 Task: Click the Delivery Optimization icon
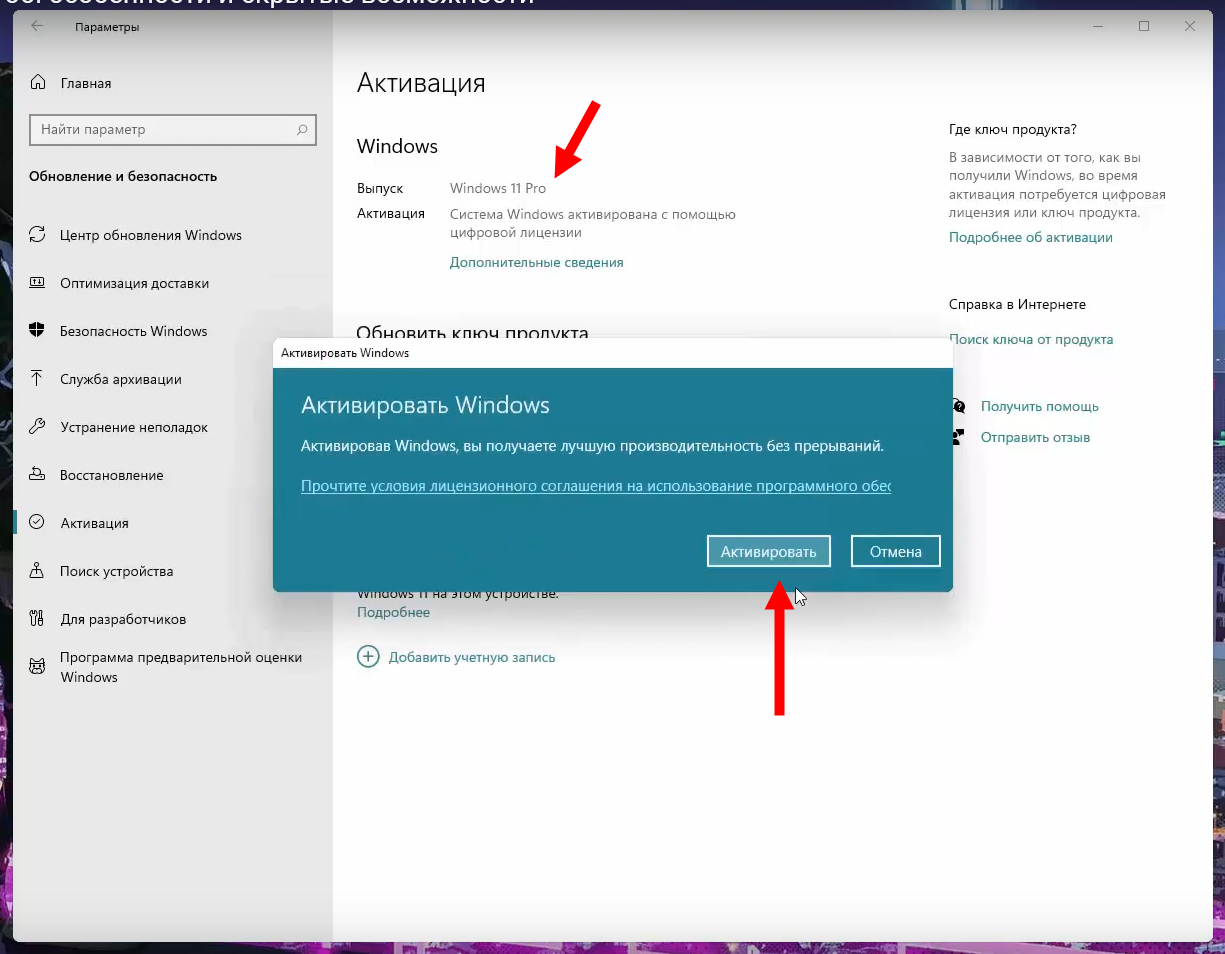pyautogui.click(x=37, y=283)
